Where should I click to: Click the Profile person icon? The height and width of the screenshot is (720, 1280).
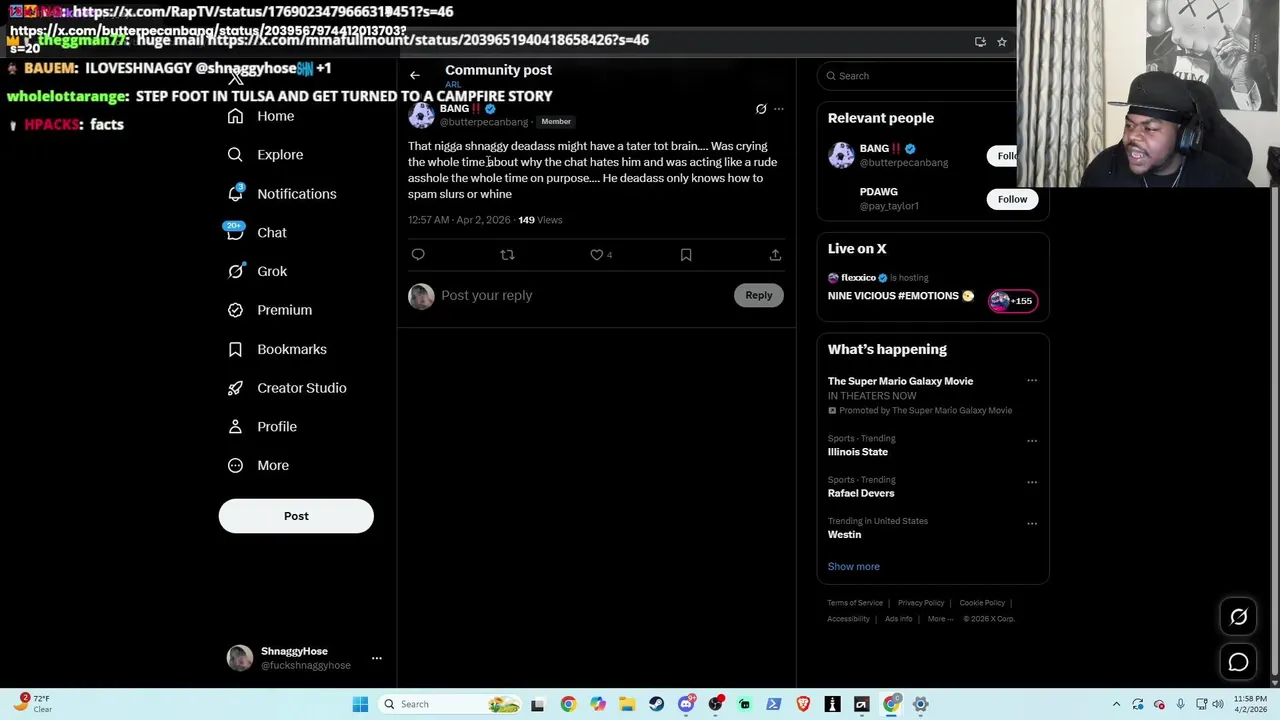[235, 426]
